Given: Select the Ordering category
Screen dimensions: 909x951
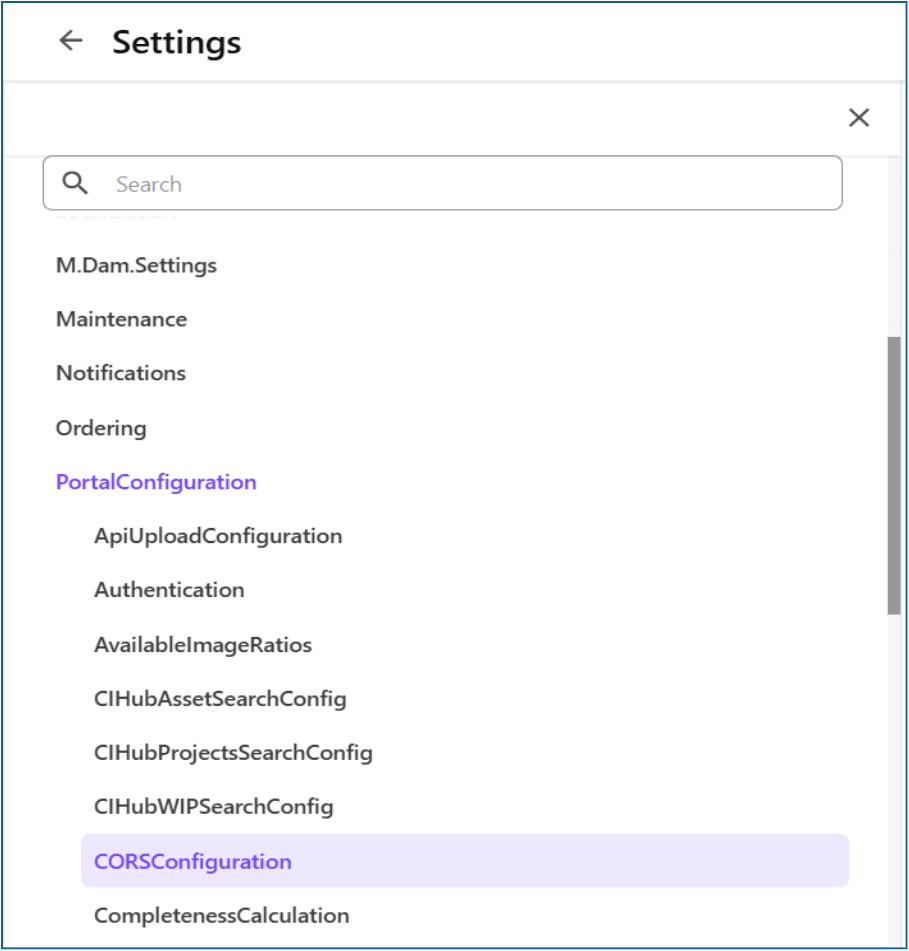Looking at the screenshot, I should click(x=101, y=428).
